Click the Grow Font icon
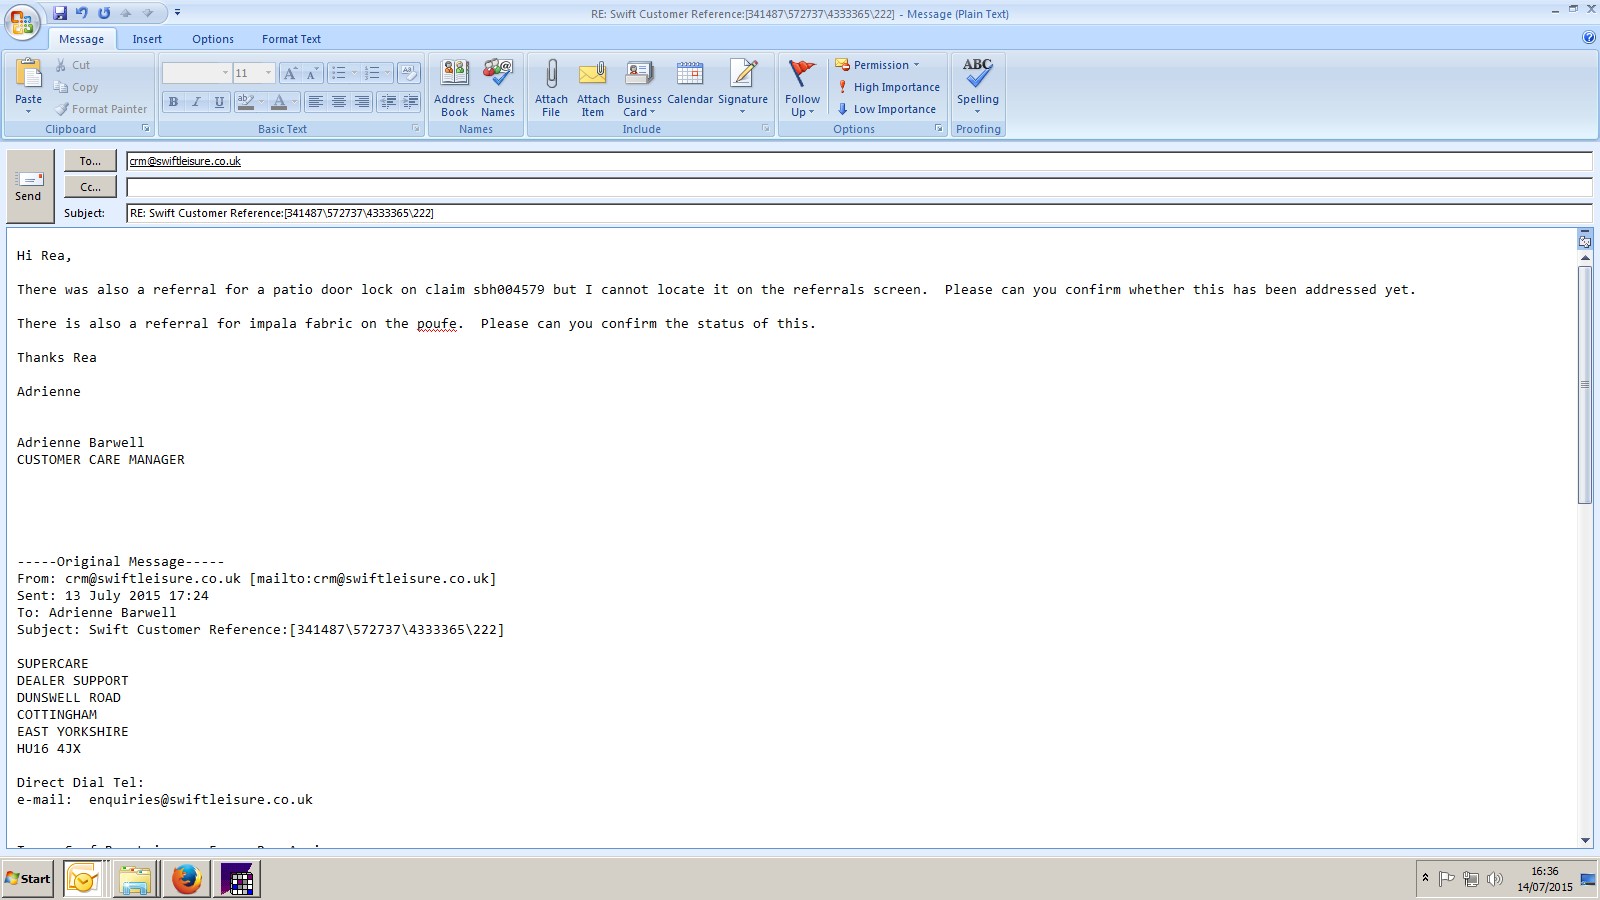This screenshot has width=1600, height=900. click(290, 73)
